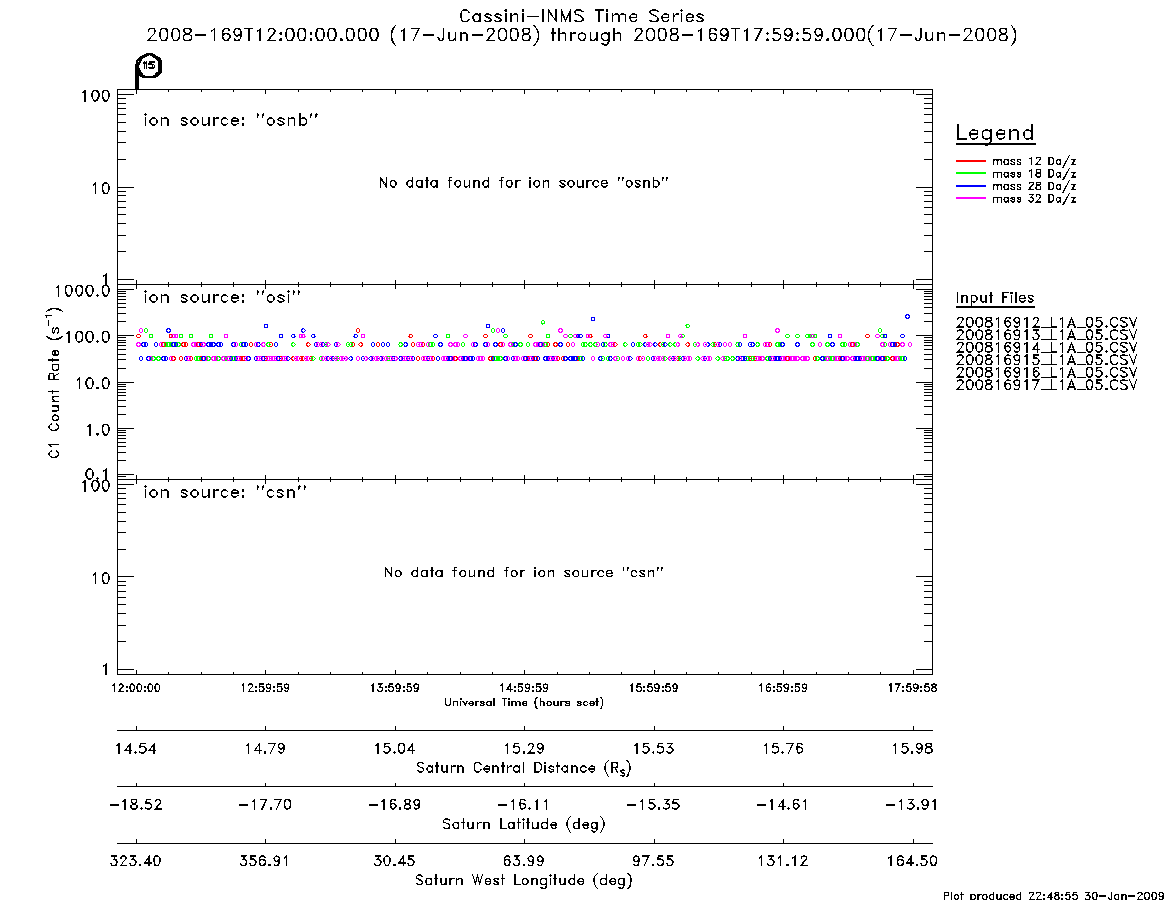
Task: Click the 12:59:59 time tick label
Action: pyautogui.click(x=265, y=688)
